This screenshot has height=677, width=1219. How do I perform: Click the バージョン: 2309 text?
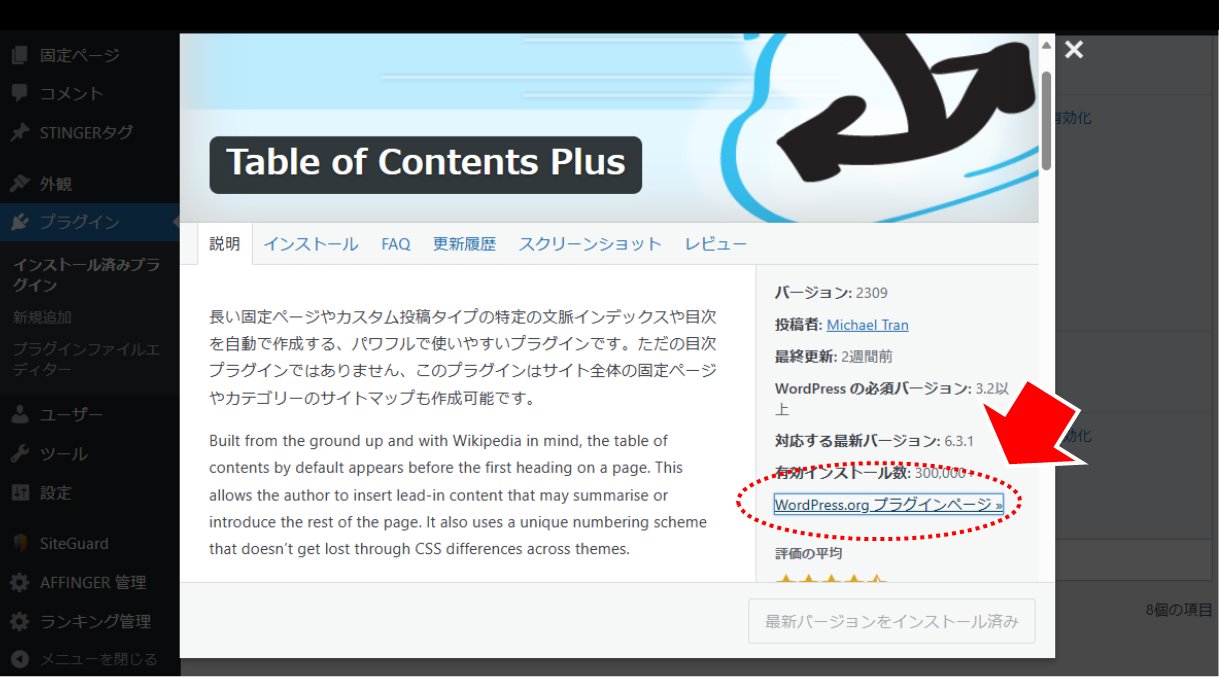tap(831, 293)
